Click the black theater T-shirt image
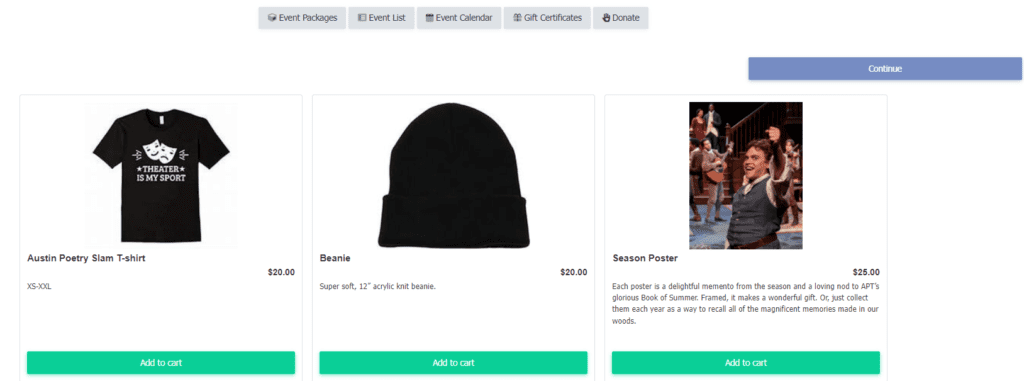The image size is (1024, 381). [x=161, y=175]
